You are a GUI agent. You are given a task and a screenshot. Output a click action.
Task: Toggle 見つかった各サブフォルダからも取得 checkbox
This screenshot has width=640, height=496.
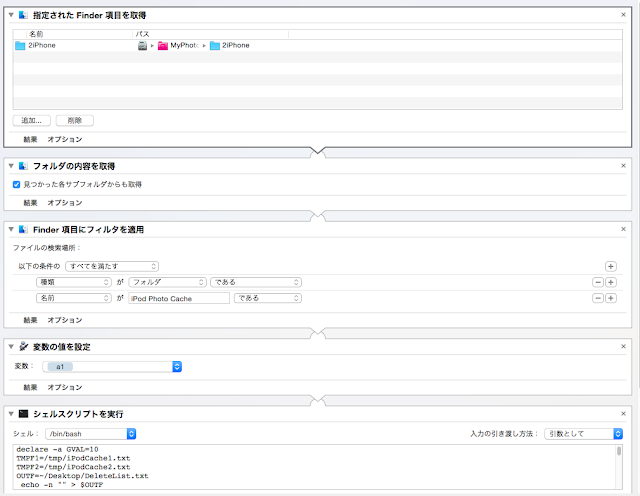coord(16,184)
